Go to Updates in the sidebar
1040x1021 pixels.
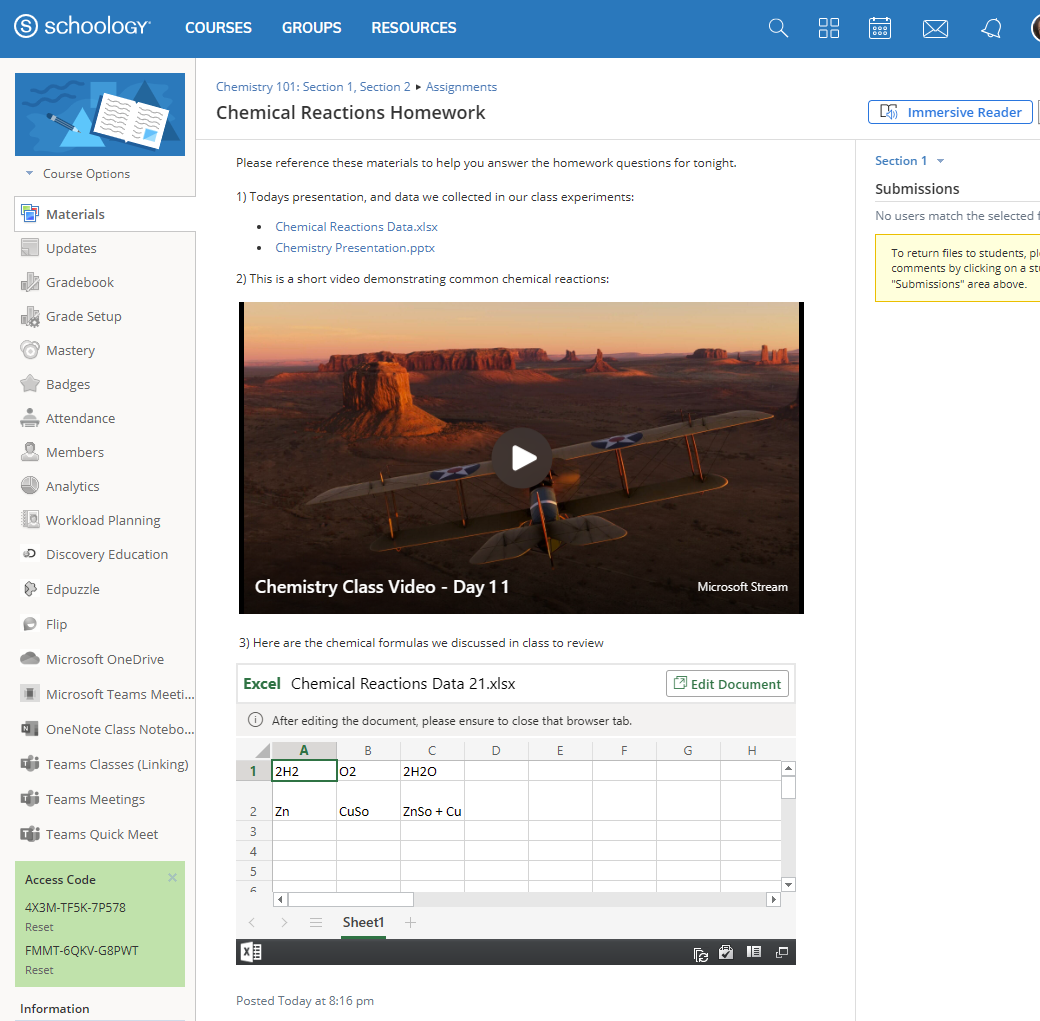71,248
